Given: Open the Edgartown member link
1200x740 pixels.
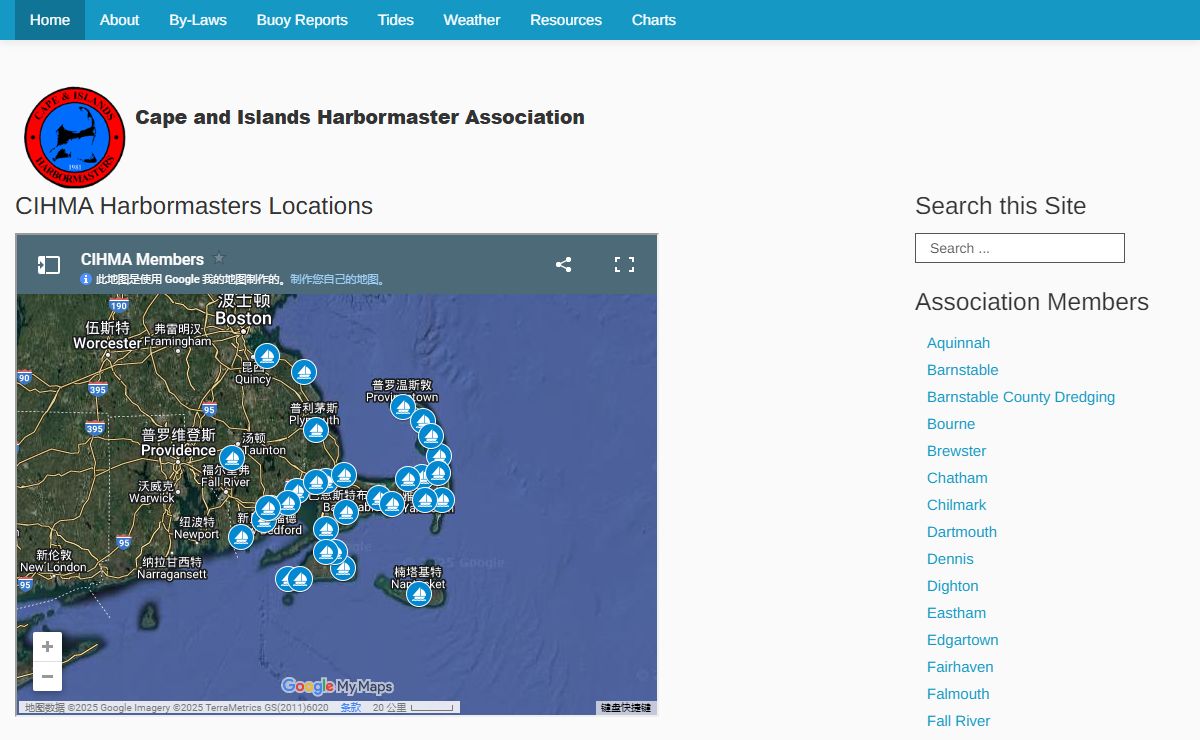Looking at the screenshot, I should [x=963, y=640].
